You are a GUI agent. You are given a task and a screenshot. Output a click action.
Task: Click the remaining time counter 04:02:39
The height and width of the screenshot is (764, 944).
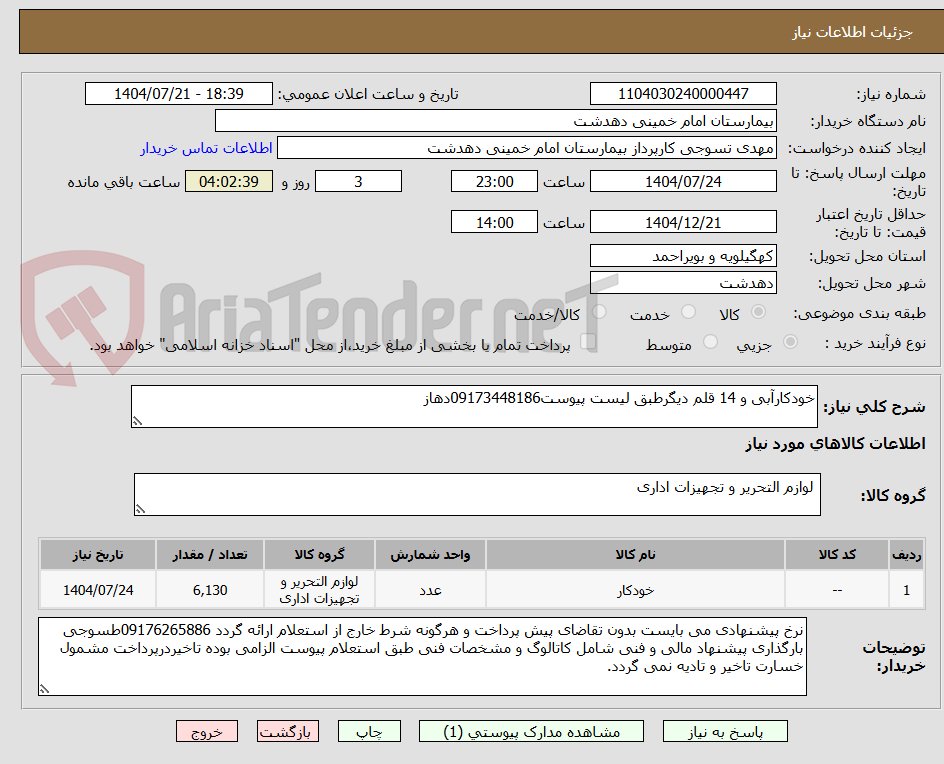pos(229,182)
